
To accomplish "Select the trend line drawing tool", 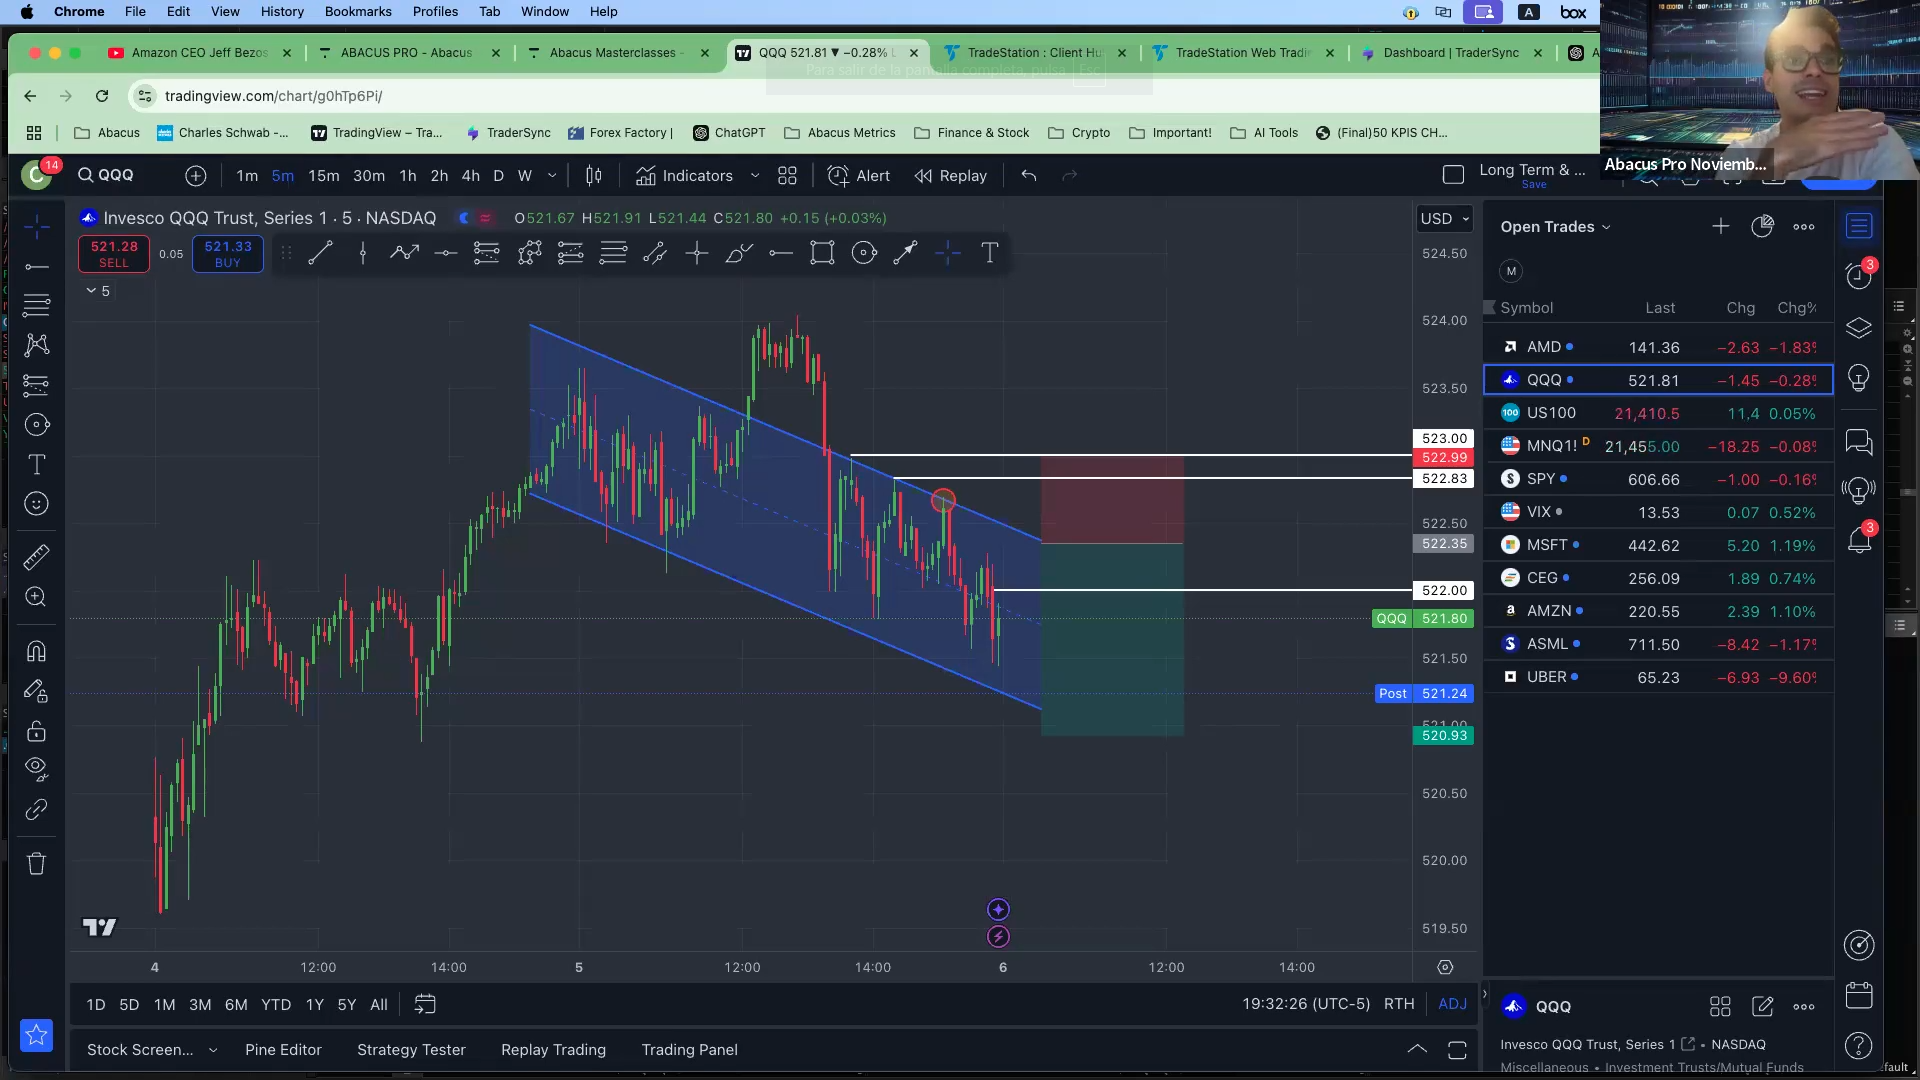I will [320, 254].
